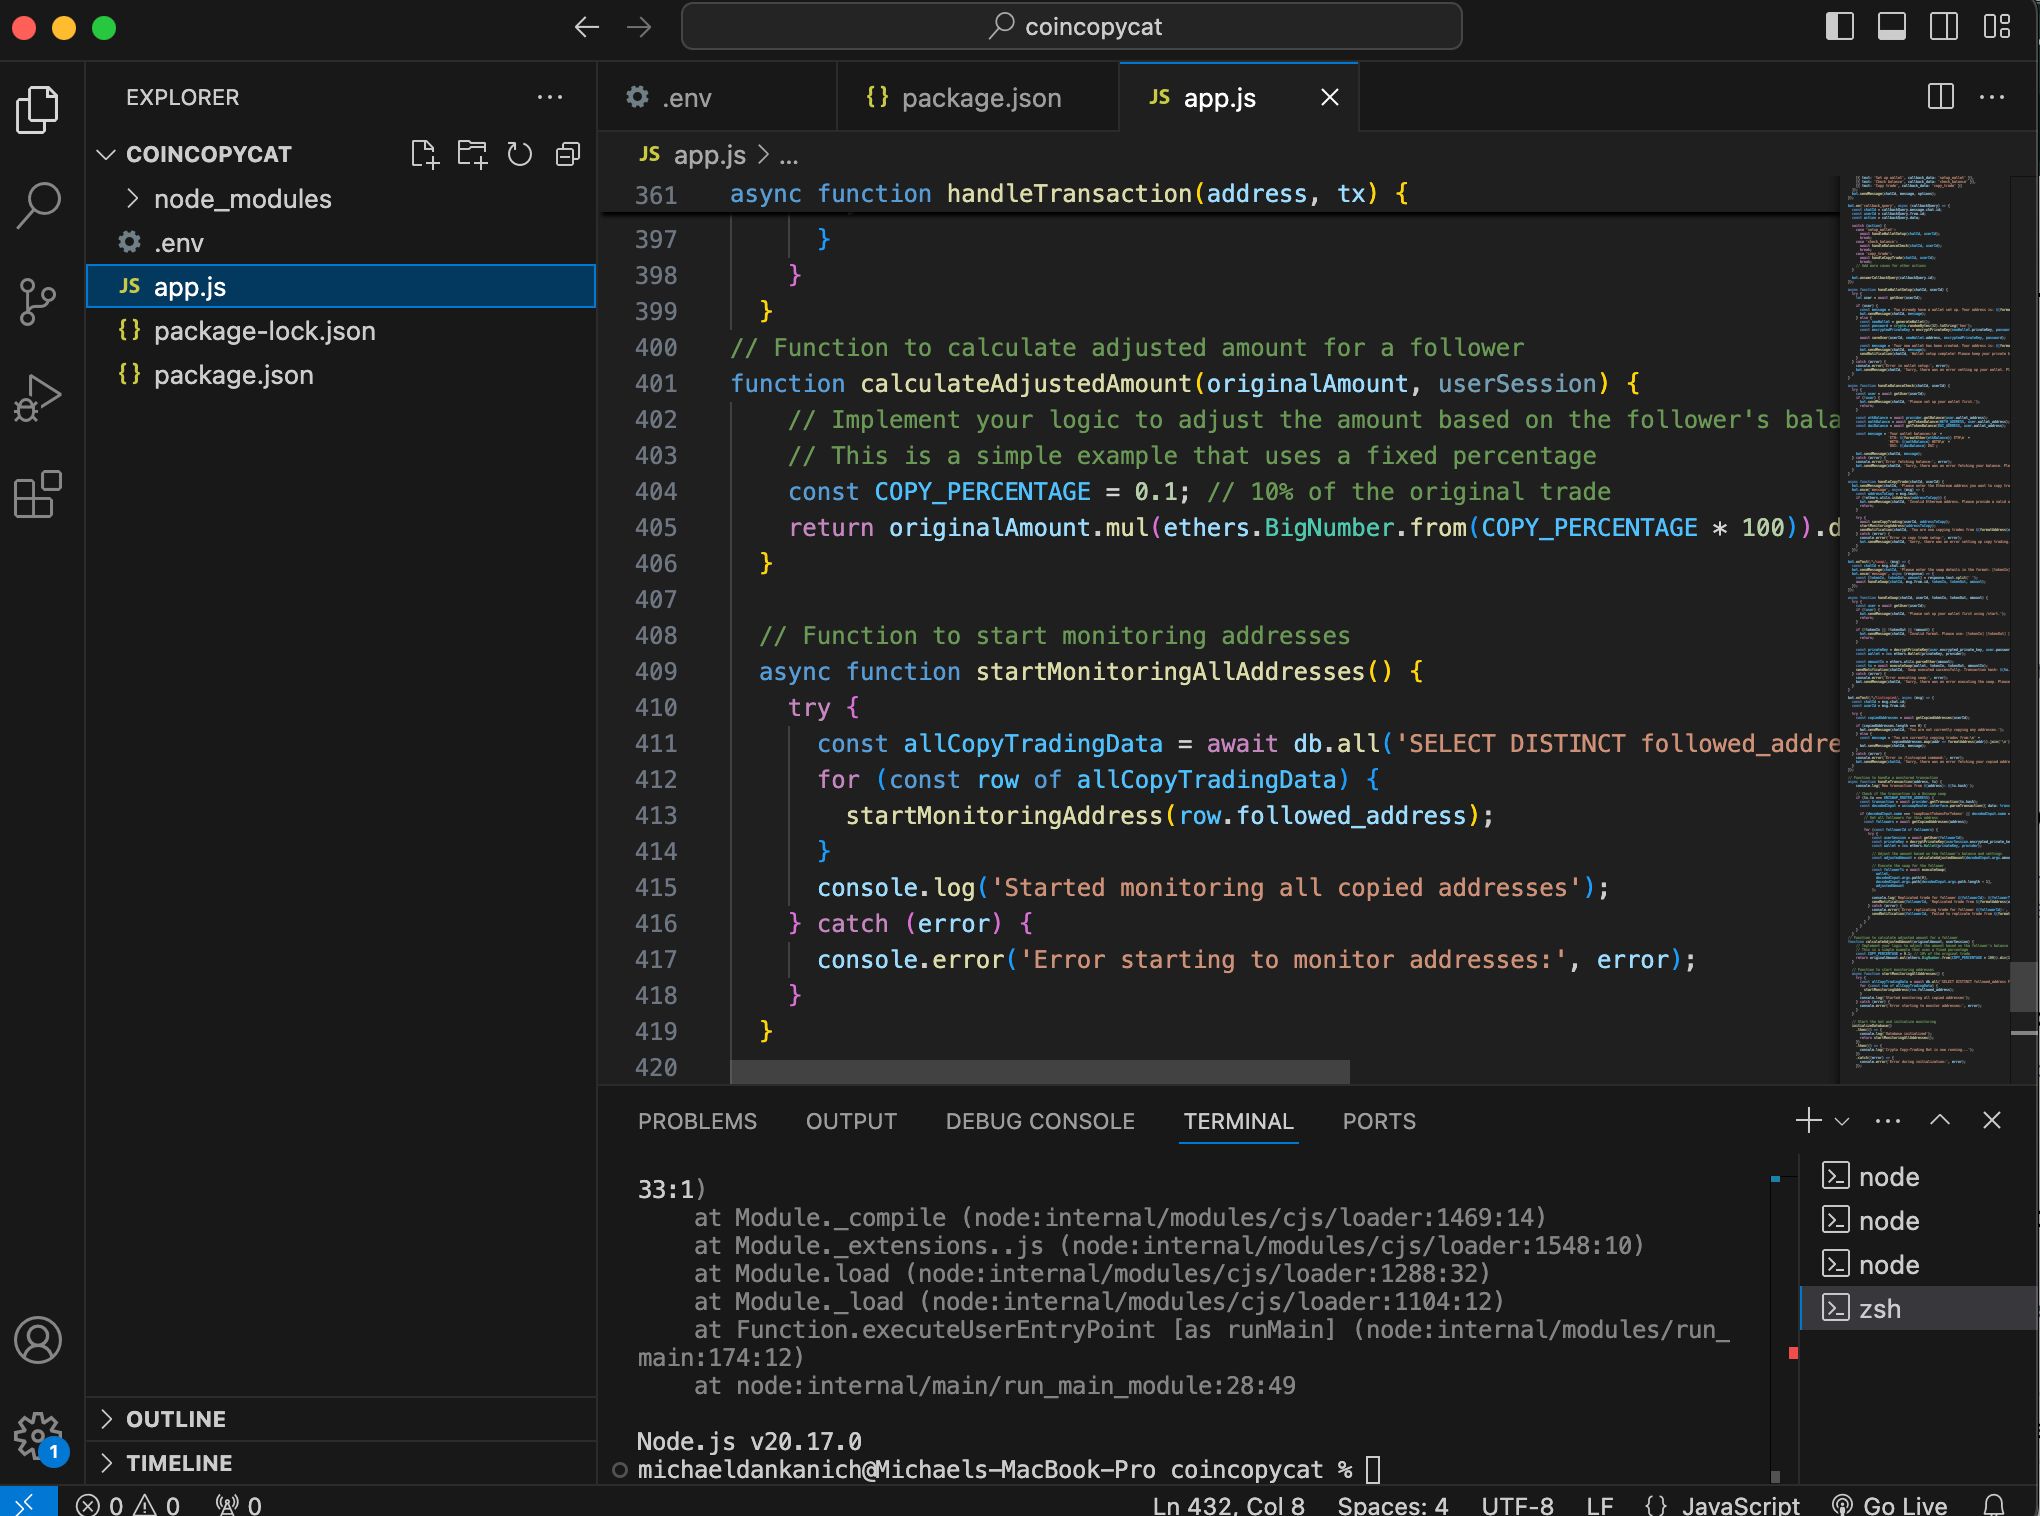This screenshot has height=1516, width=2040.
Task: Start Go Live server
Action: [1890, 1504]
